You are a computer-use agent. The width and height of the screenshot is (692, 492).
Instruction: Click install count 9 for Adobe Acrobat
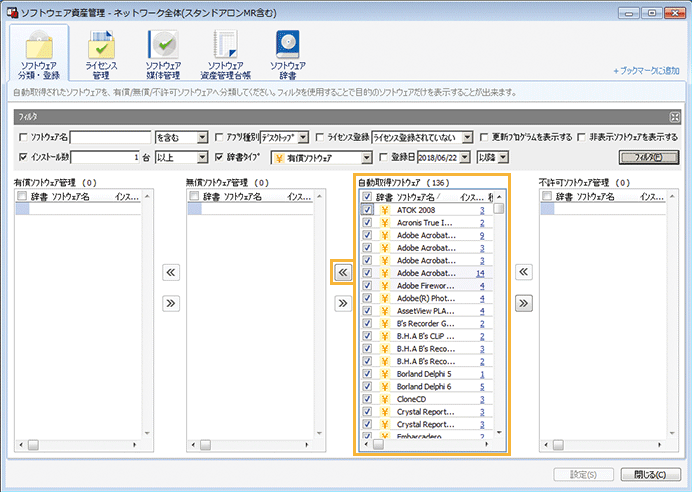point(482,236)
